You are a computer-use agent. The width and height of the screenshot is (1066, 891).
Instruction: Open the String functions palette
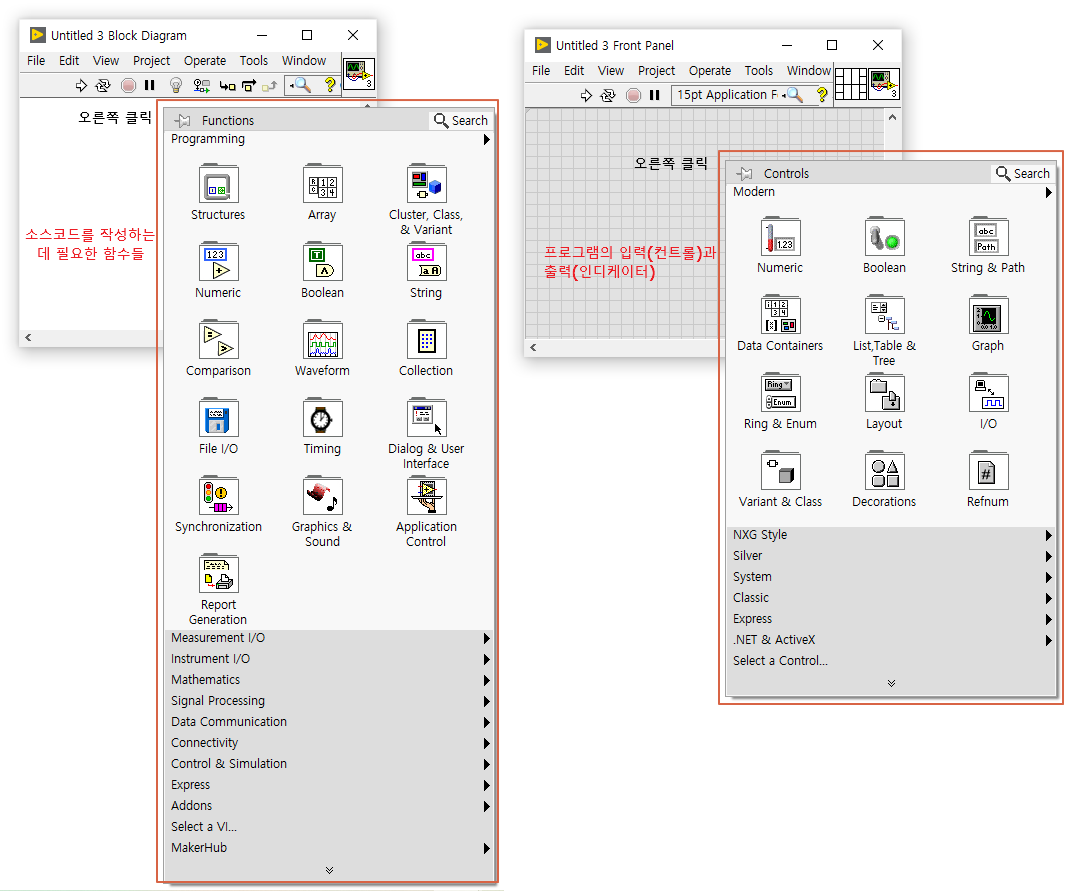(x=426, y=262)
